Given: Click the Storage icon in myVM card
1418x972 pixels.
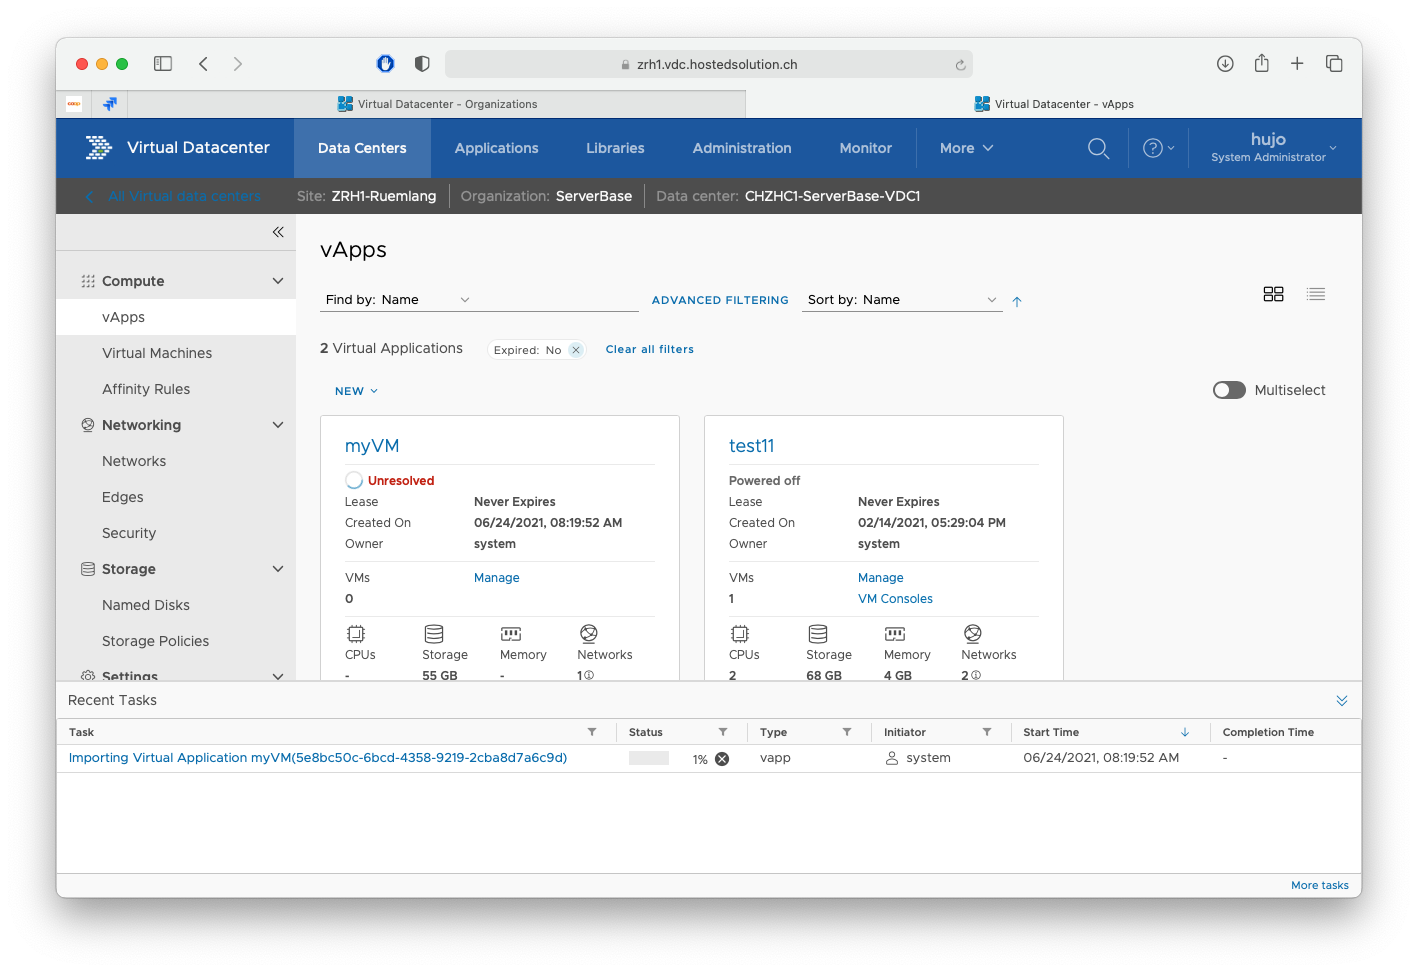Looking at the screenshot, I should [434, 634].
